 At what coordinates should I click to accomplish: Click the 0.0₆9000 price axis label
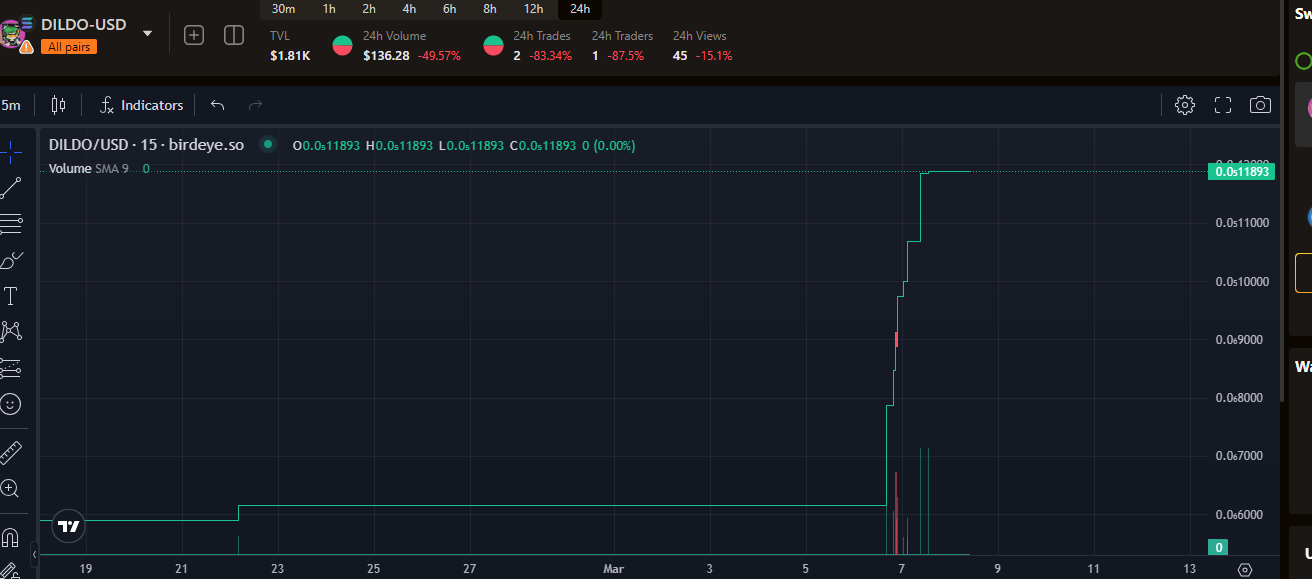(1241, 340)
